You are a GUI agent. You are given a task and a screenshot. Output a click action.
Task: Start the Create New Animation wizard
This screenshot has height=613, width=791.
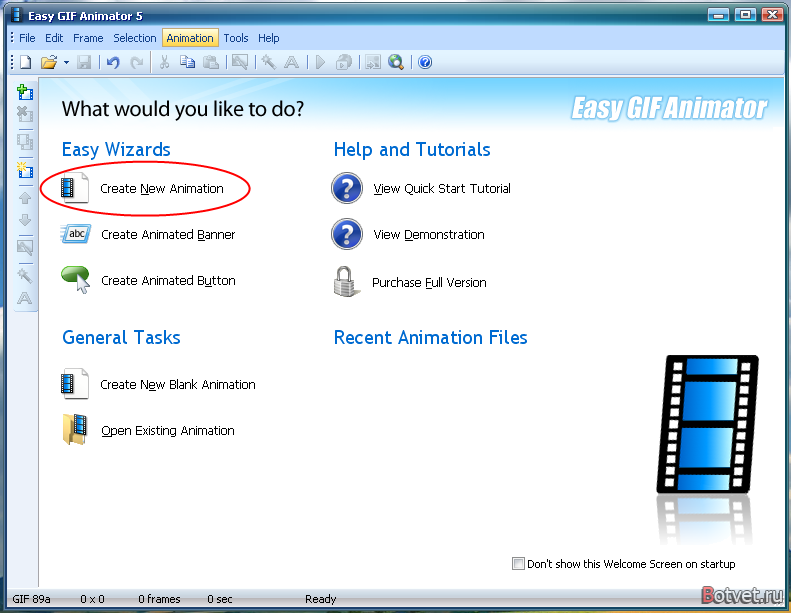point(161,188)
